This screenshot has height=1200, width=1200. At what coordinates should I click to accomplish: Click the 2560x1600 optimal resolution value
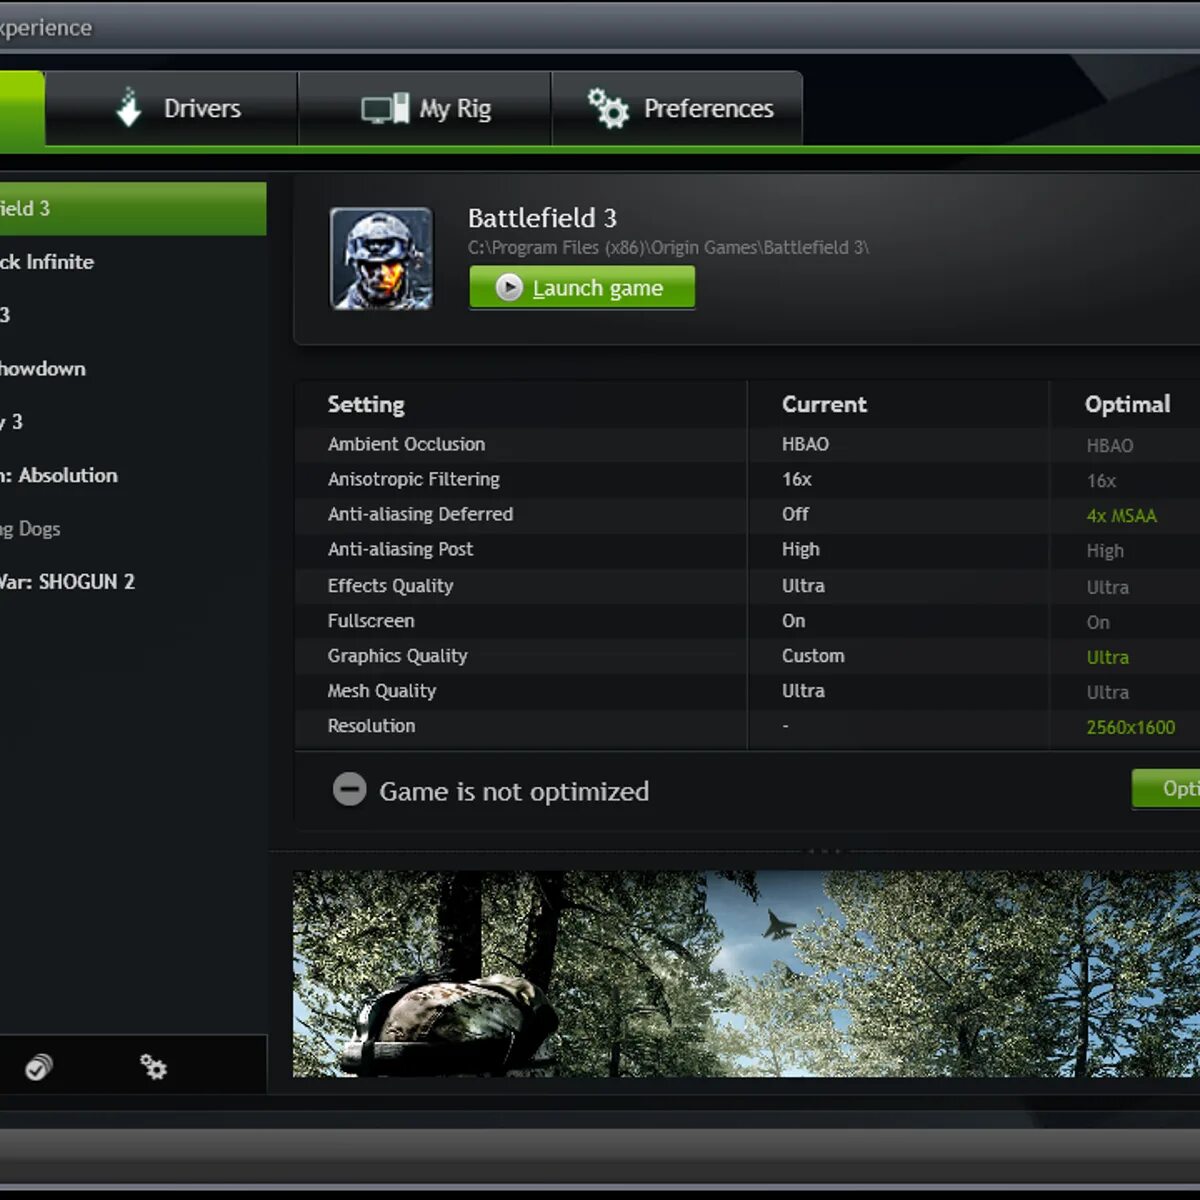1130,727
